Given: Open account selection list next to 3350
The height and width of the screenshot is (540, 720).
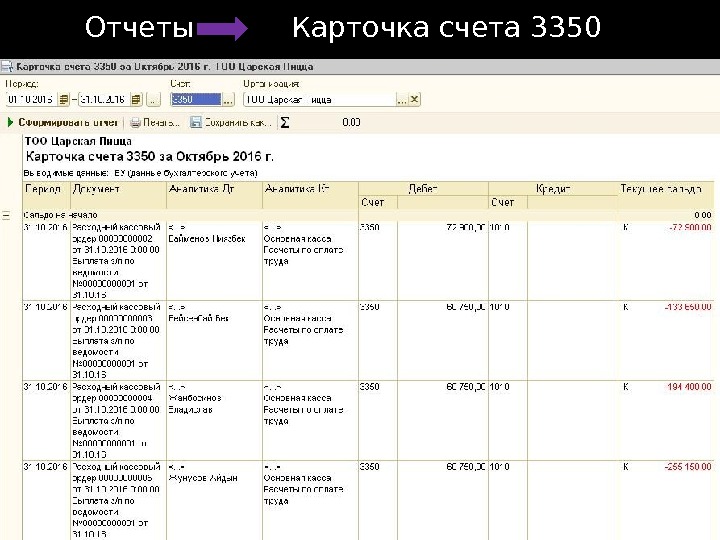Looking at the screenshot, I should coord(228,99).
